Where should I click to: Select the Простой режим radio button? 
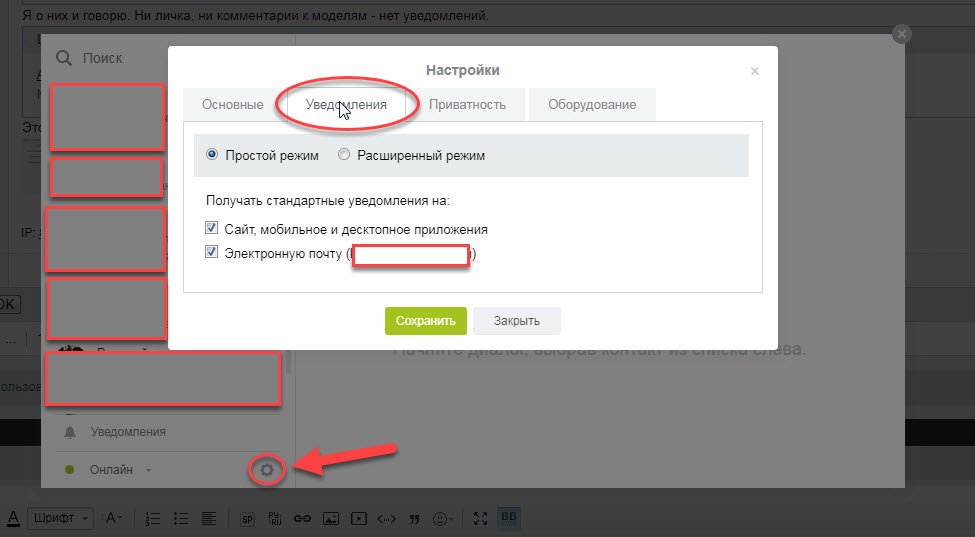pyautogui.click(x=211, y=155)
